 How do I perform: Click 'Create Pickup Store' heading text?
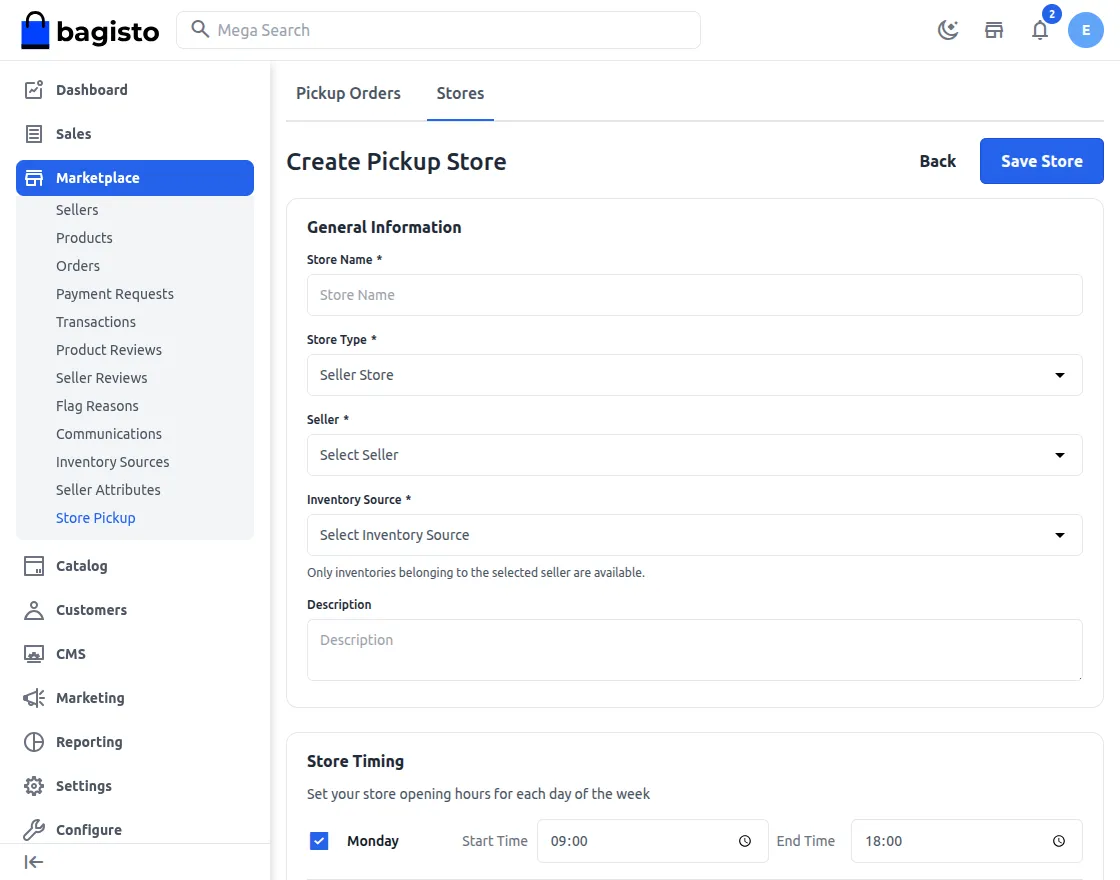(396, 161)
